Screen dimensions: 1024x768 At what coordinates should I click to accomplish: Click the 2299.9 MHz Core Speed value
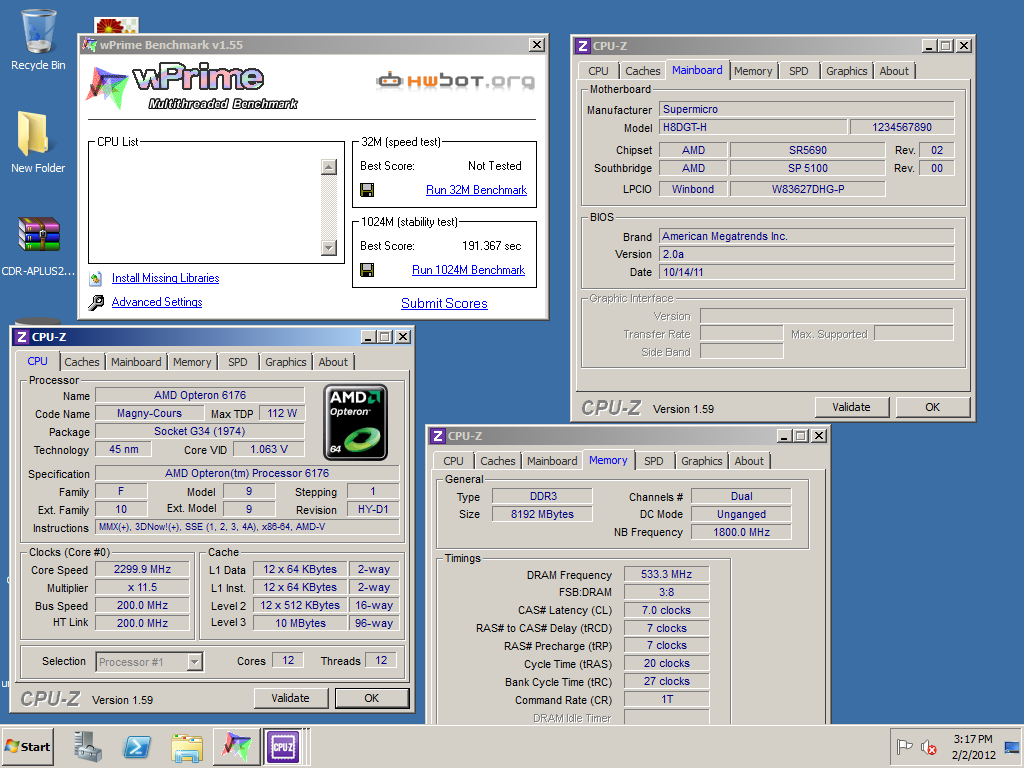142,569
